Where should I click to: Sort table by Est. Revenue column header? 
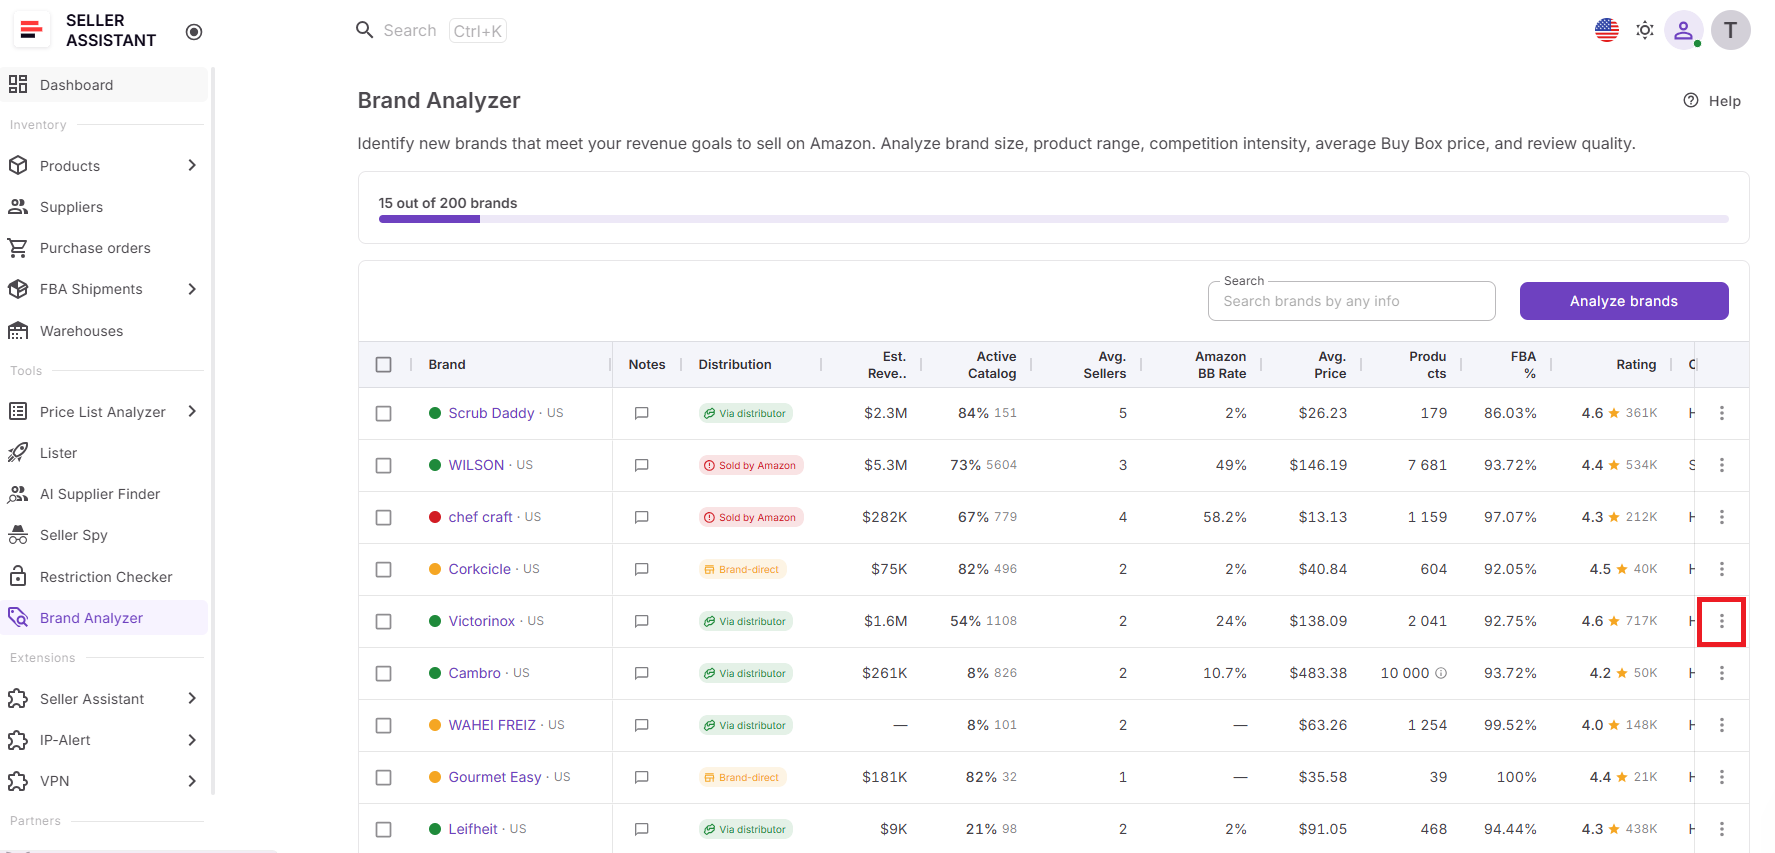[887, 365]
